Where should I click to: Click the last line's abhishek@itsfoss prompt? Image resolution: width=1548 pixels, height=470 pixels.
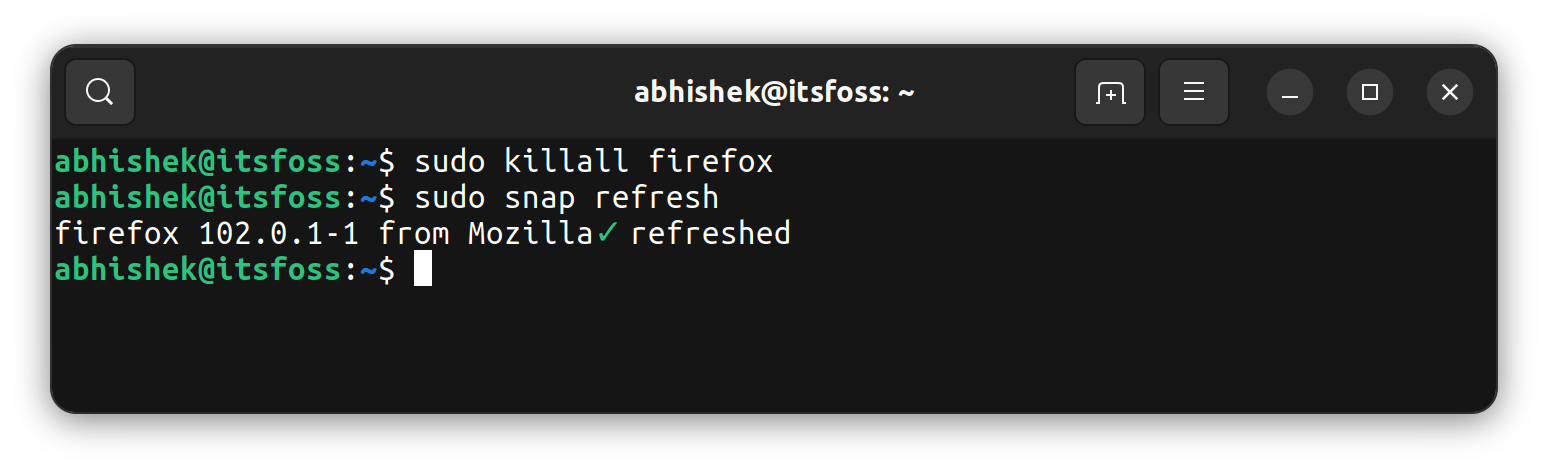[x=198, y=270]
